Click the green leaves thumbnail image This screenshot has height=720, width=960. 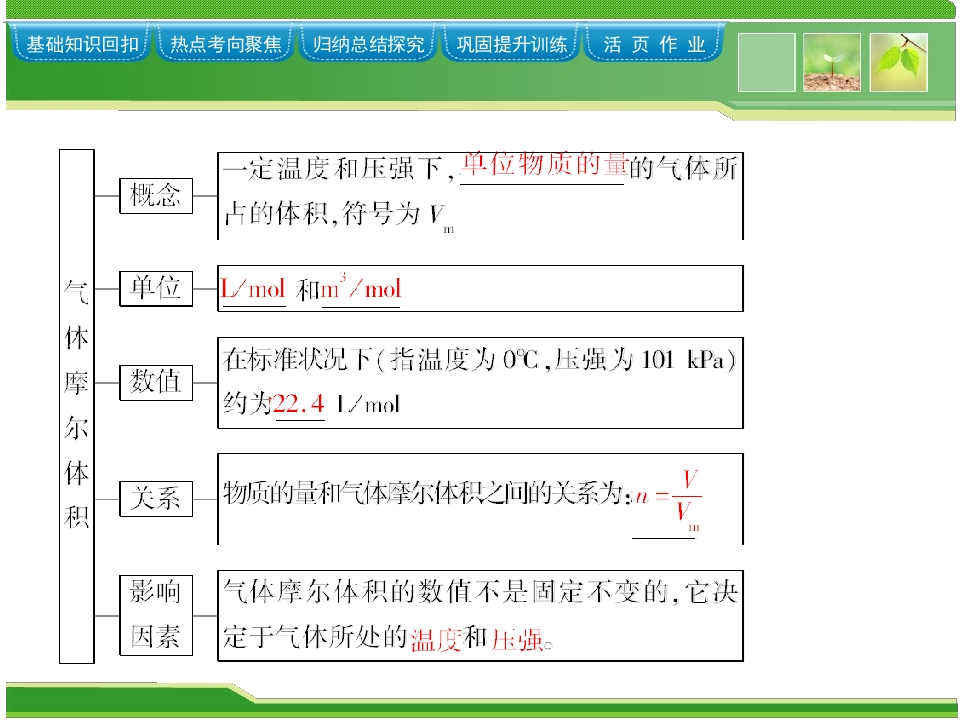tap(899, 62)
